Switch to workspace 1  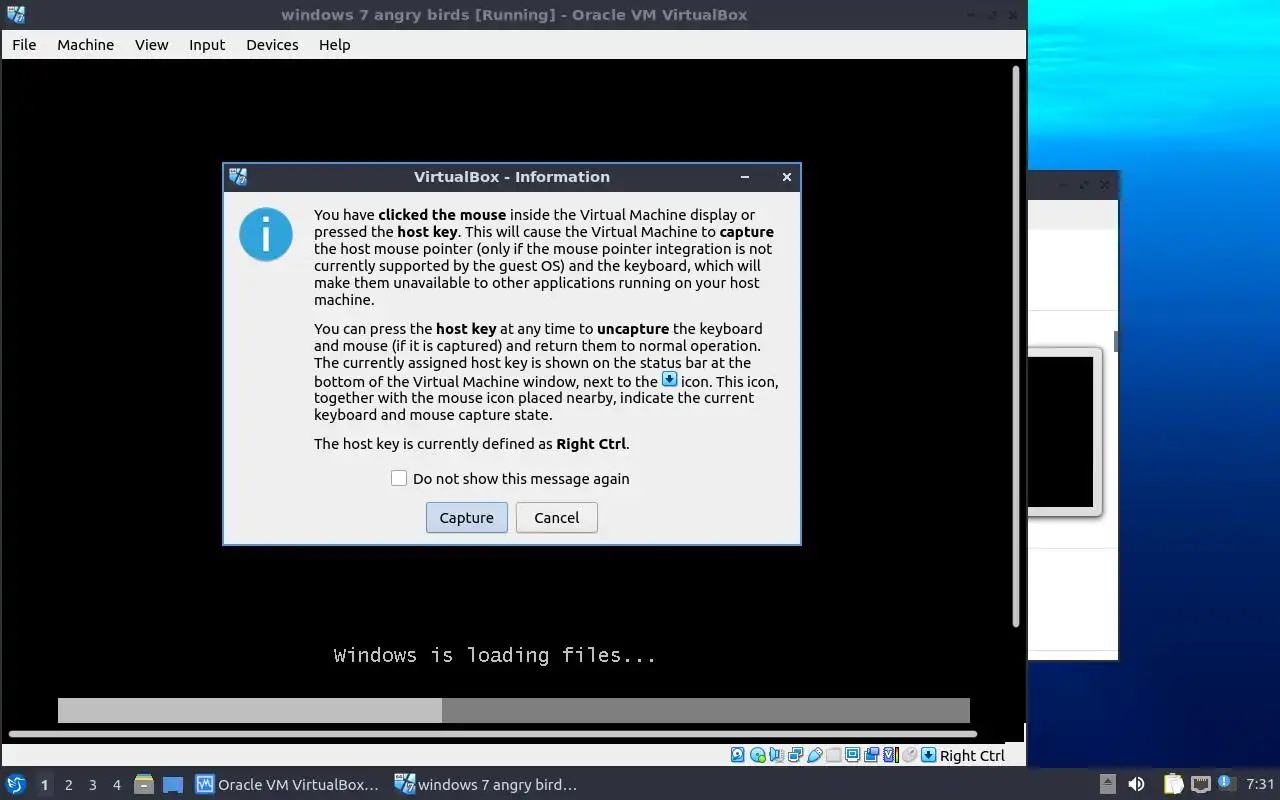coord(44,785)
